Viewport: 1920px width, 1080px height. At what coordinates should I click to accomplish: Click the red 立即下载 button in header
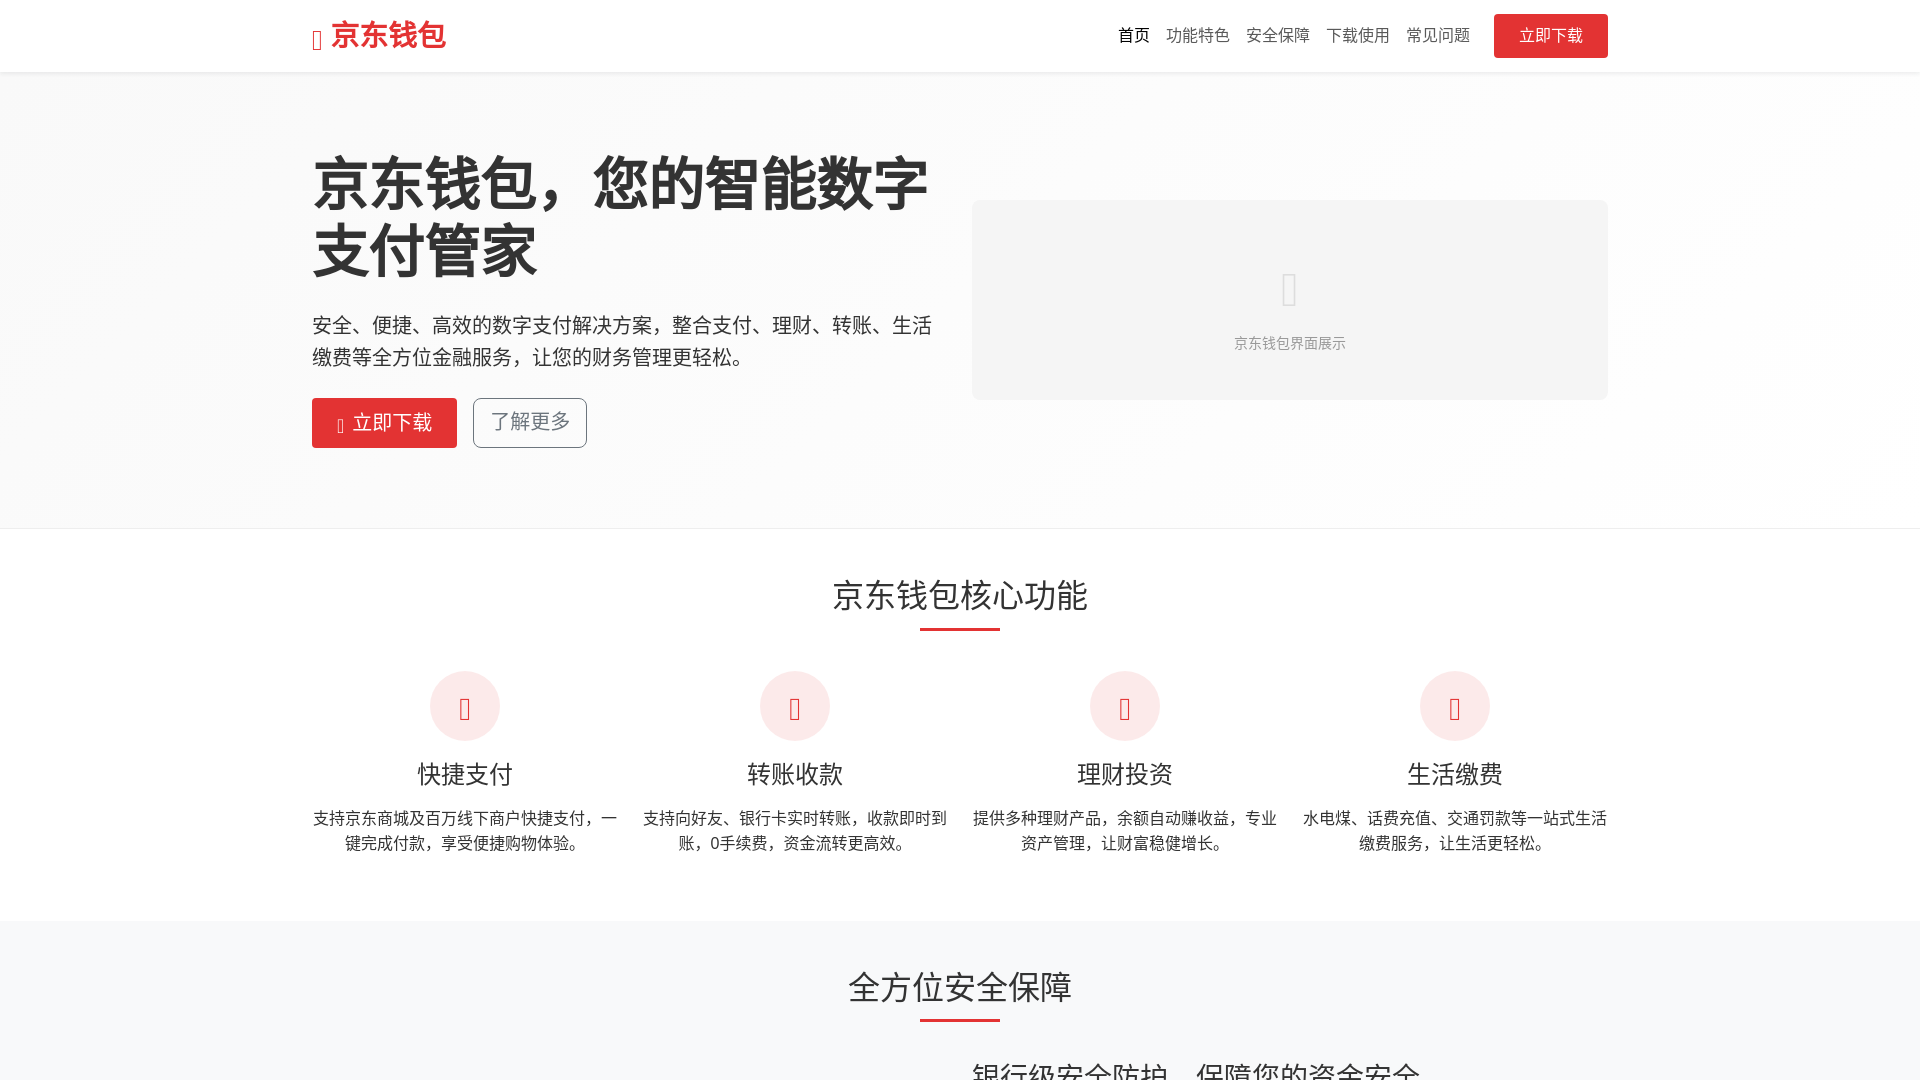[x=1551, y=36]
